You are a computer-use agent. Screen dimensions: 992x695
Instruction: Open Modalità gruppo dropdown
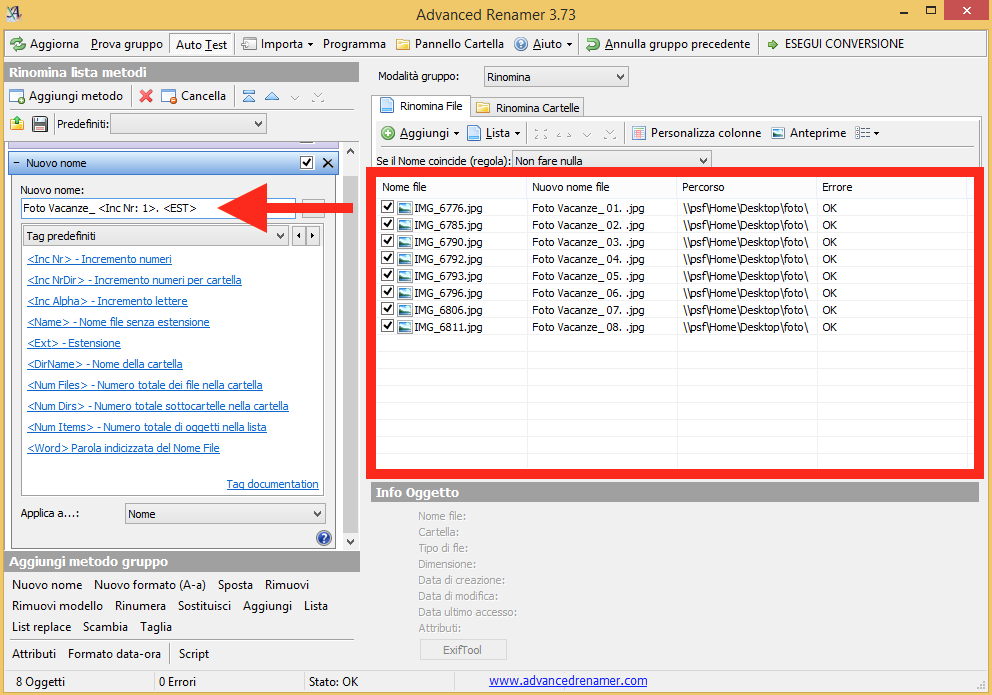tap(556, 77)
